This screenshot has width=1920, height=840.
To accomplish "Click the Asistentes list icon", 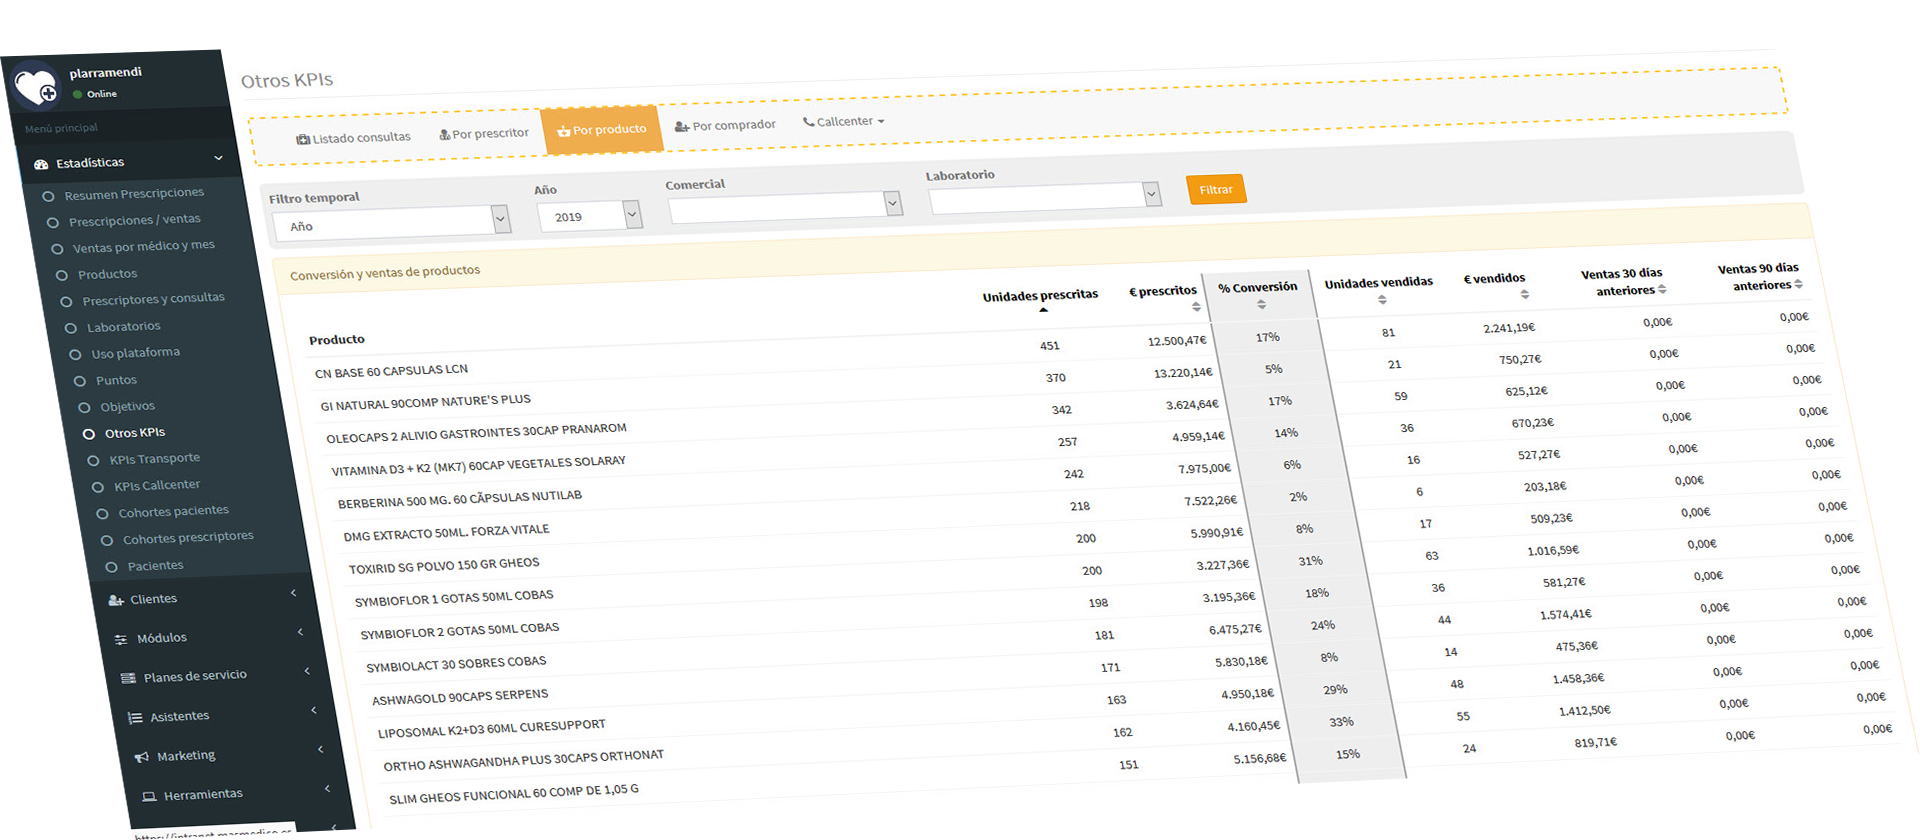I will click(135, 717).
